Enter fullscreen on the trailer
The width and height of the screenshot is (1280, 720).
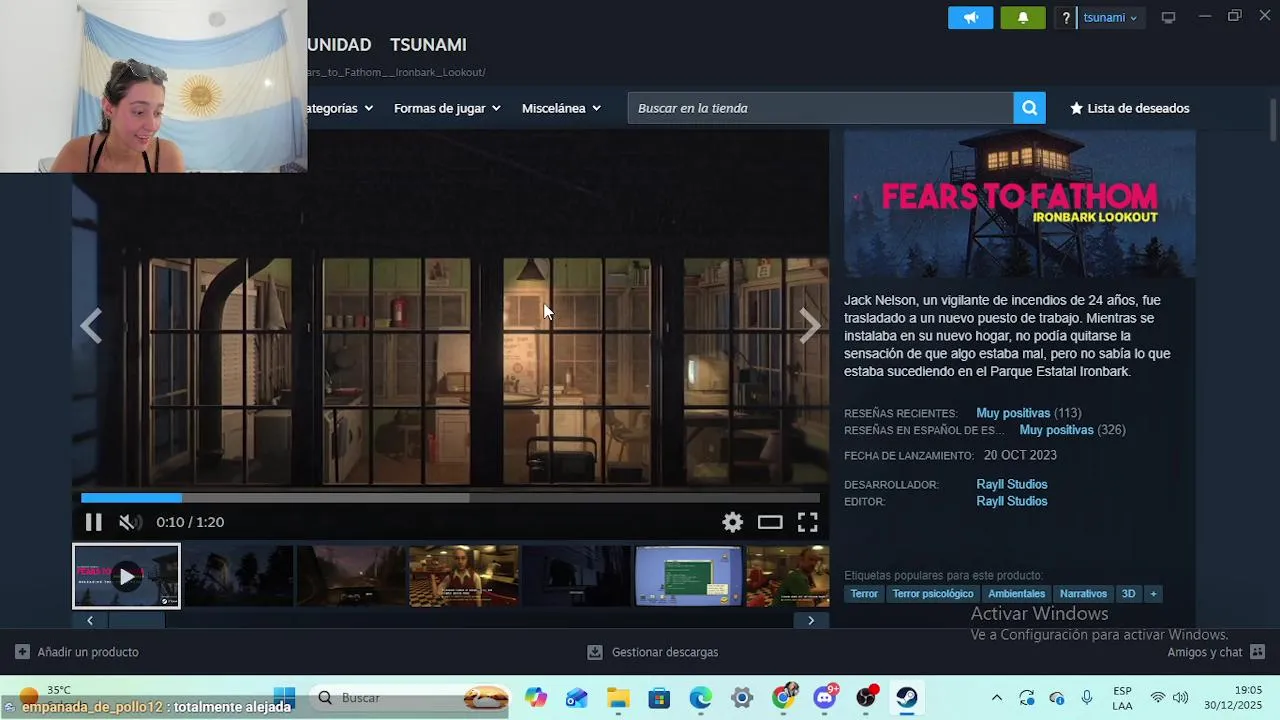tap(807, 522)
